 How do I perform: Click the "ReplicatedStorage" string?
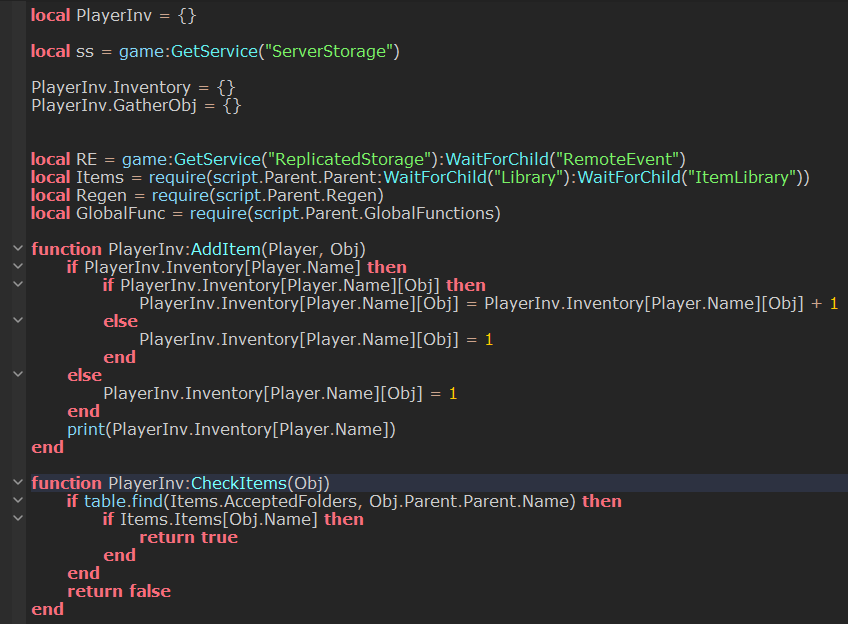pos(352,160)
